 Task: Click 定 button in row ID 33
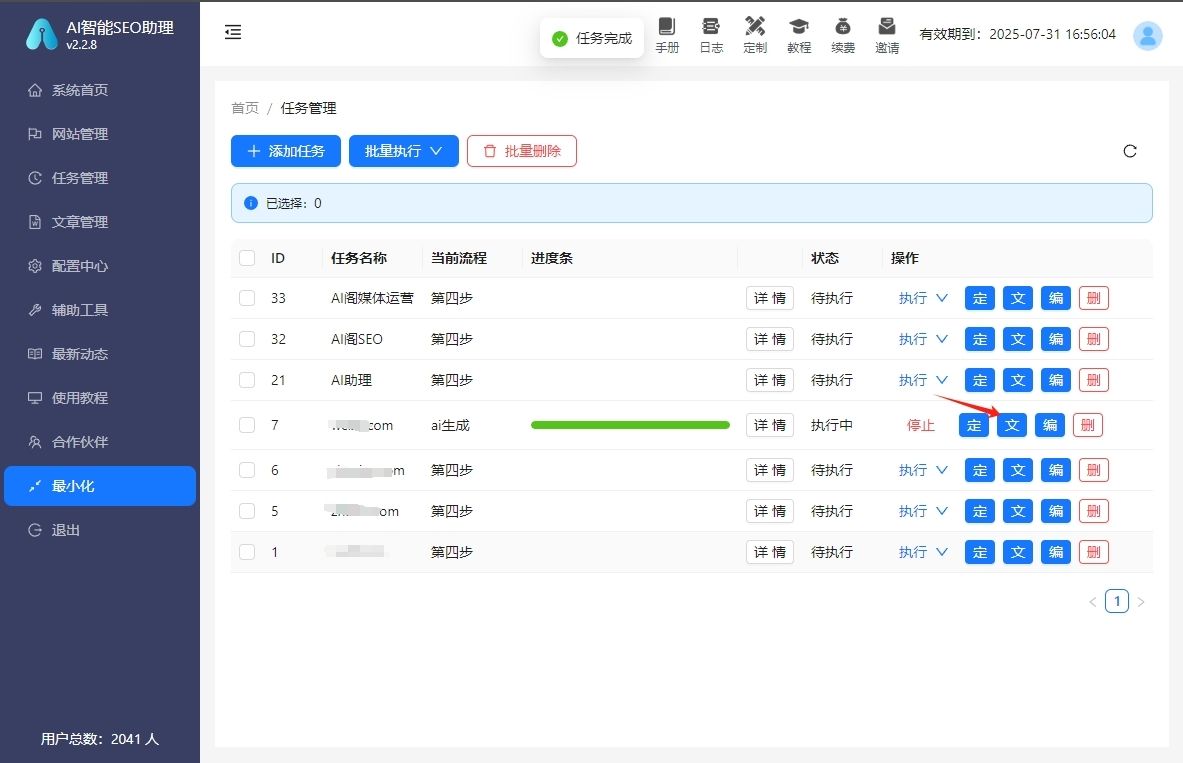click(979, 298)
